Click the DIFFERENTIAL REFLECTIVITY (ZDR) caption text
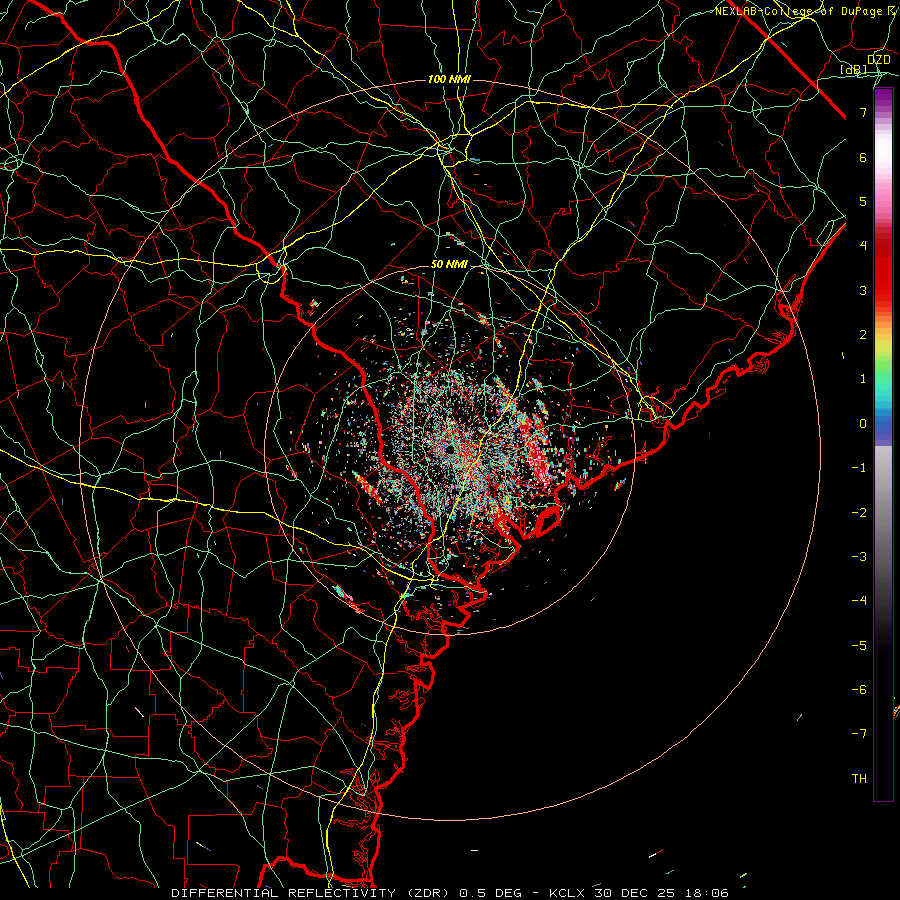The image size is (900, 900). point(312,893)
